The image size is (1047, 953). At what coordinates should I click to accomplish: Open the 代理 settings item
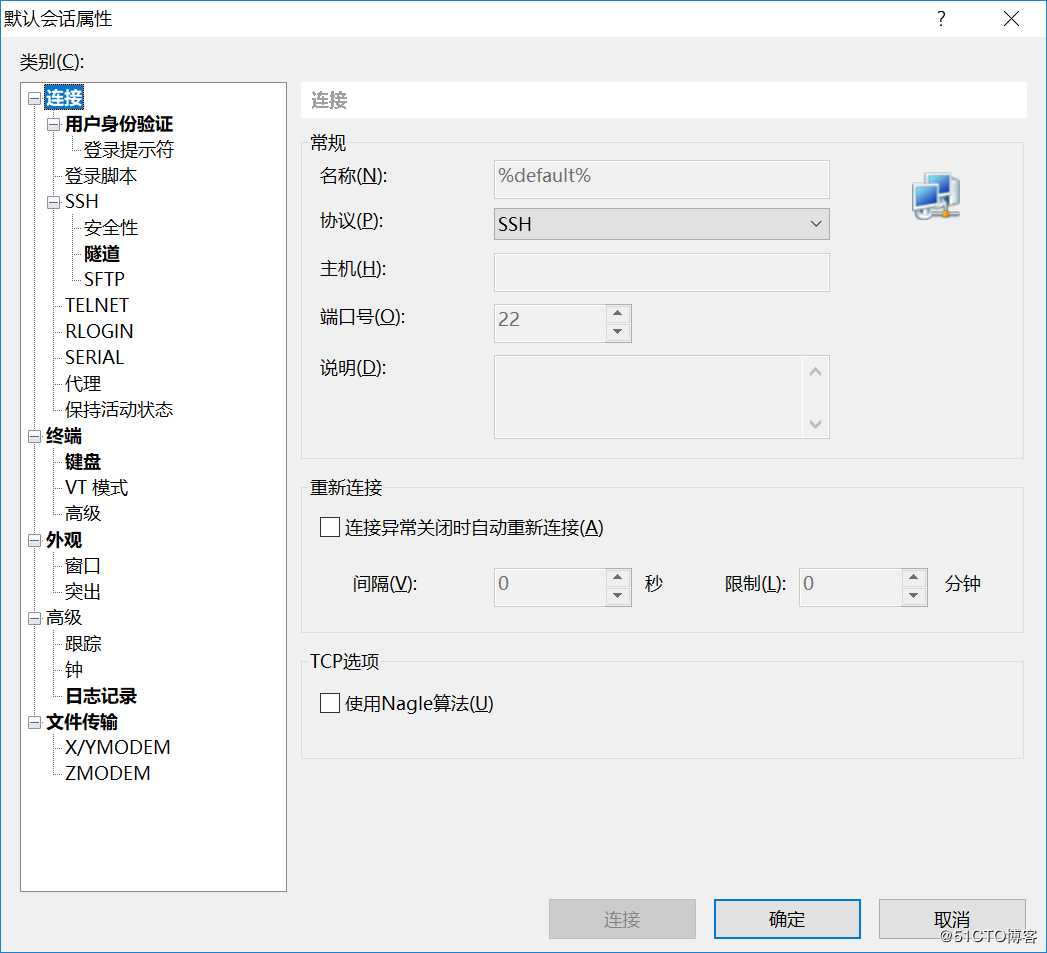click(83, 383)
